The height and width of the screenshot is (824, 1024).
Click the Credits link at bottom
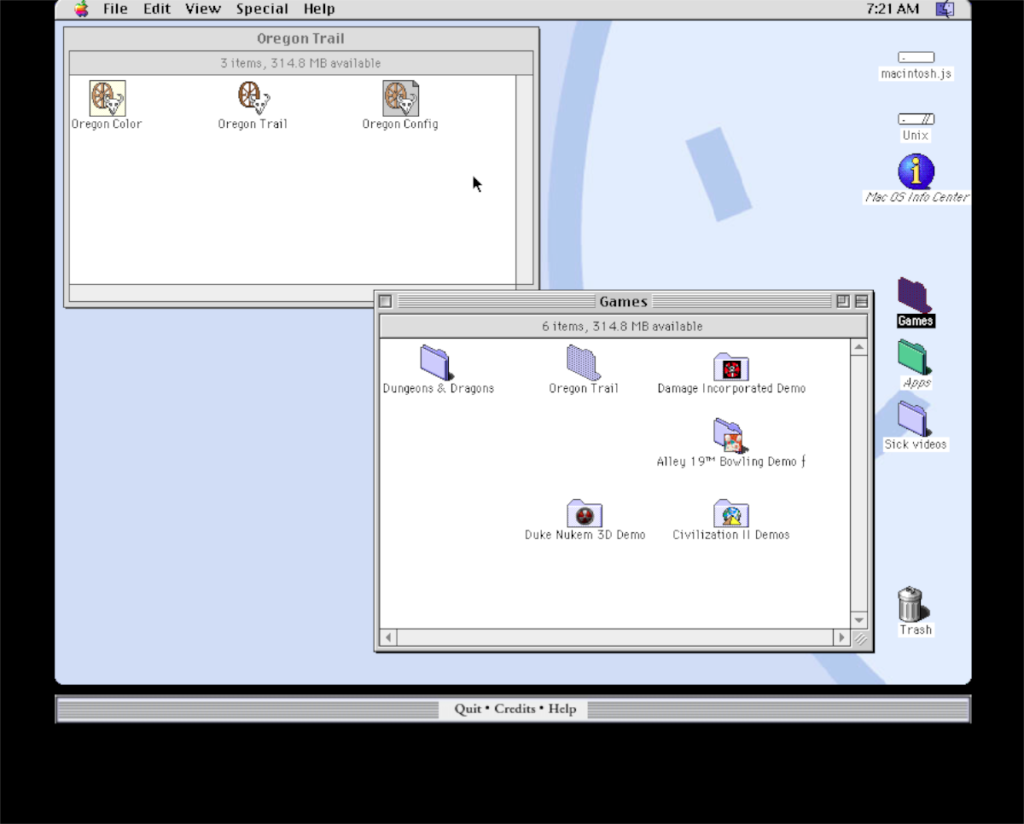click(514, 708)
